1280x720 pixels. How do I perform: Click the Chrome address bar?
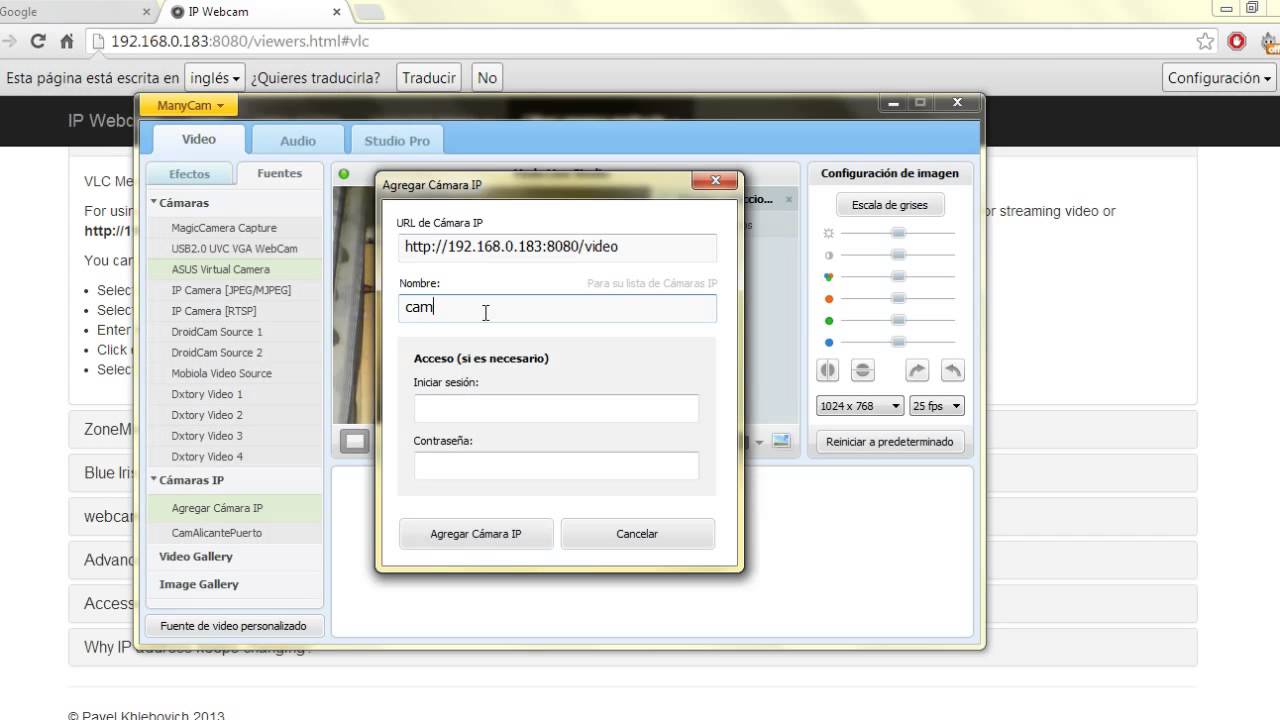click(x=640, y=41)
